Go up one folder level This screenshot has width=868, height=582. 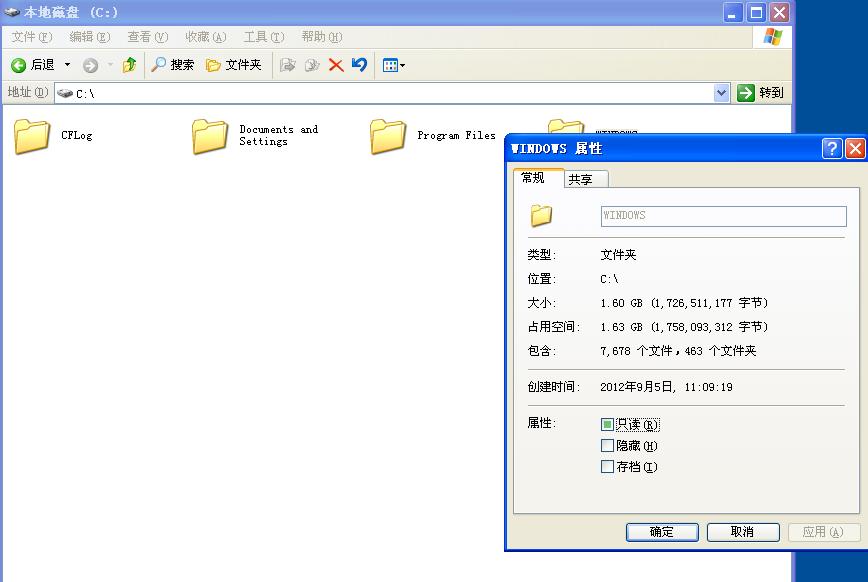[x=130, y=65]
